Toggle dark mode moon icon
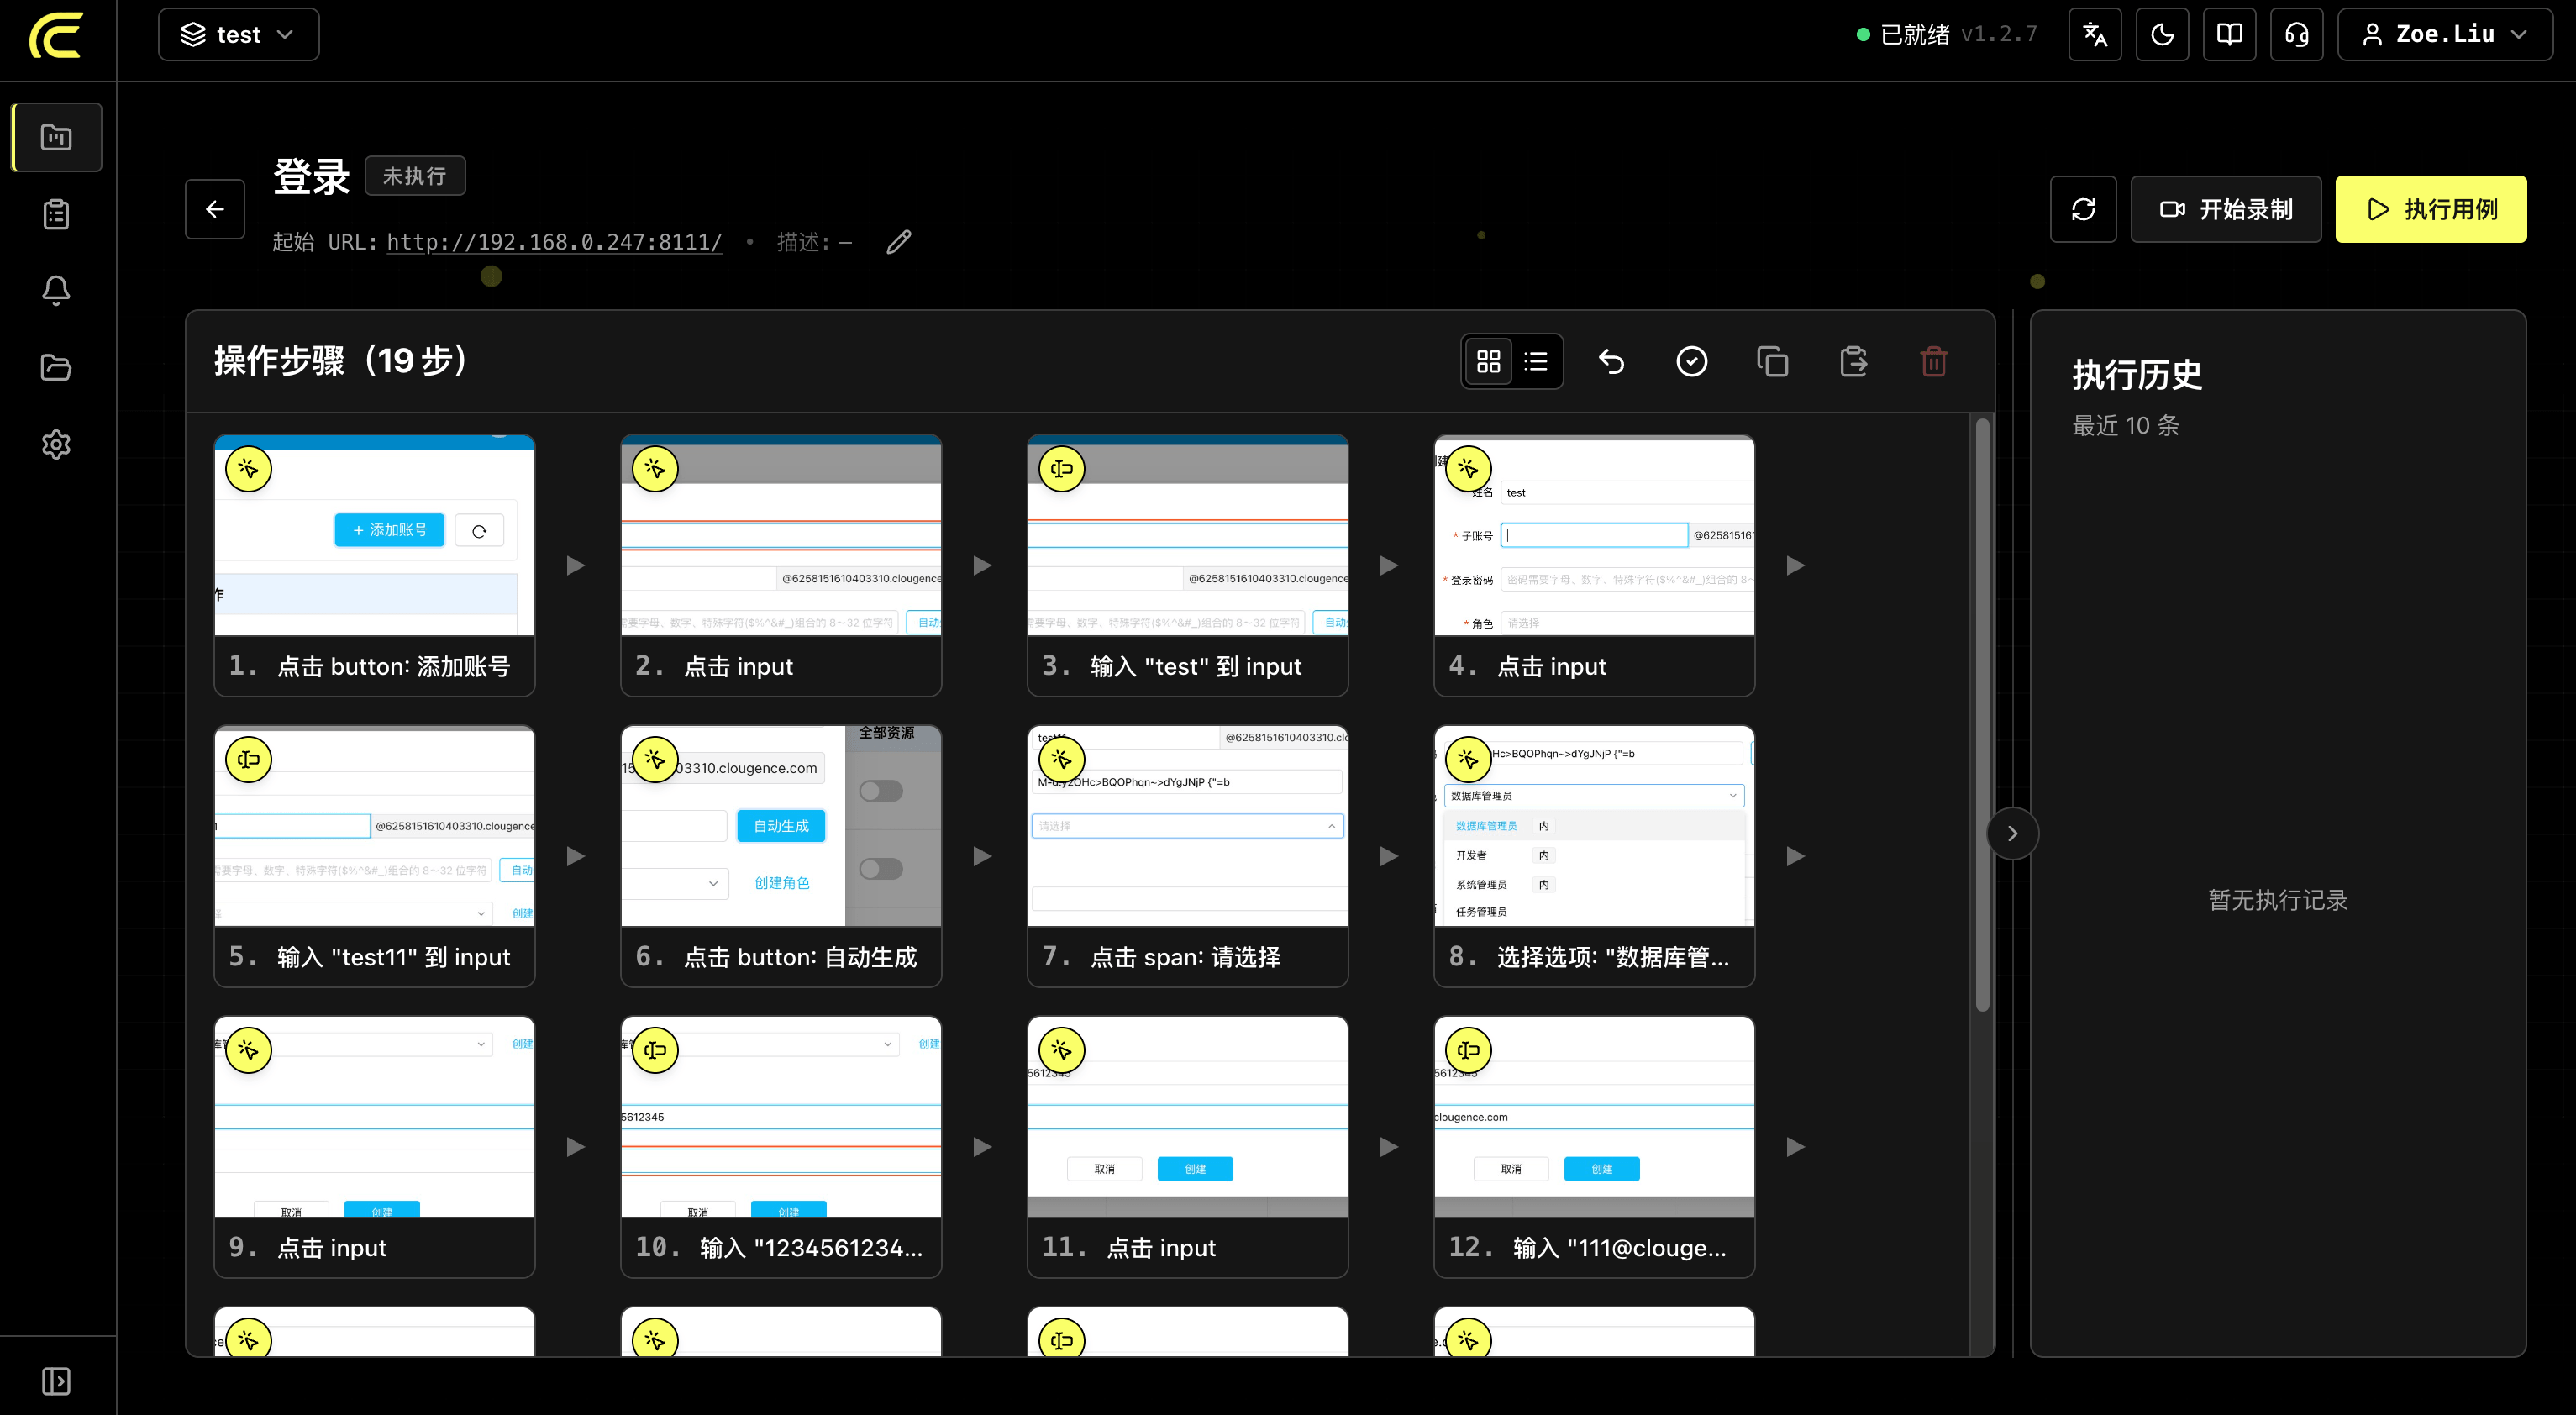The height and width of the screenshot is (1415, 2576). coord(2162,35)
